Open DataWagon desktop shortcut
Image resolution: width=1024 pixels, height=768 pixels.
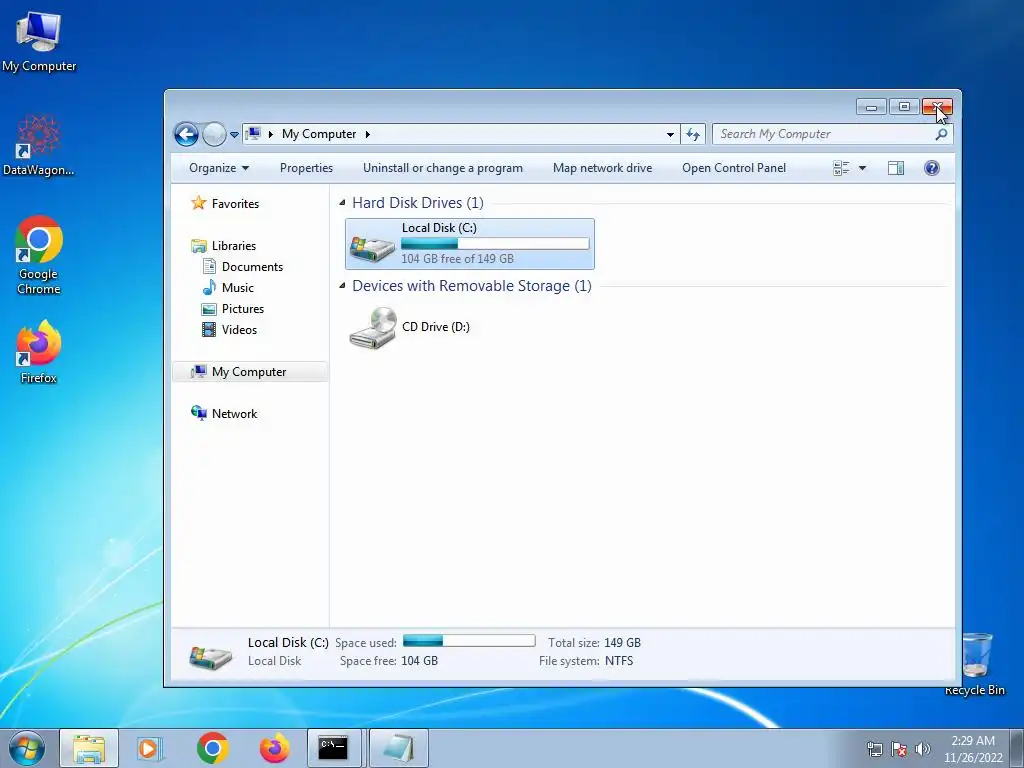pos(39,146)
